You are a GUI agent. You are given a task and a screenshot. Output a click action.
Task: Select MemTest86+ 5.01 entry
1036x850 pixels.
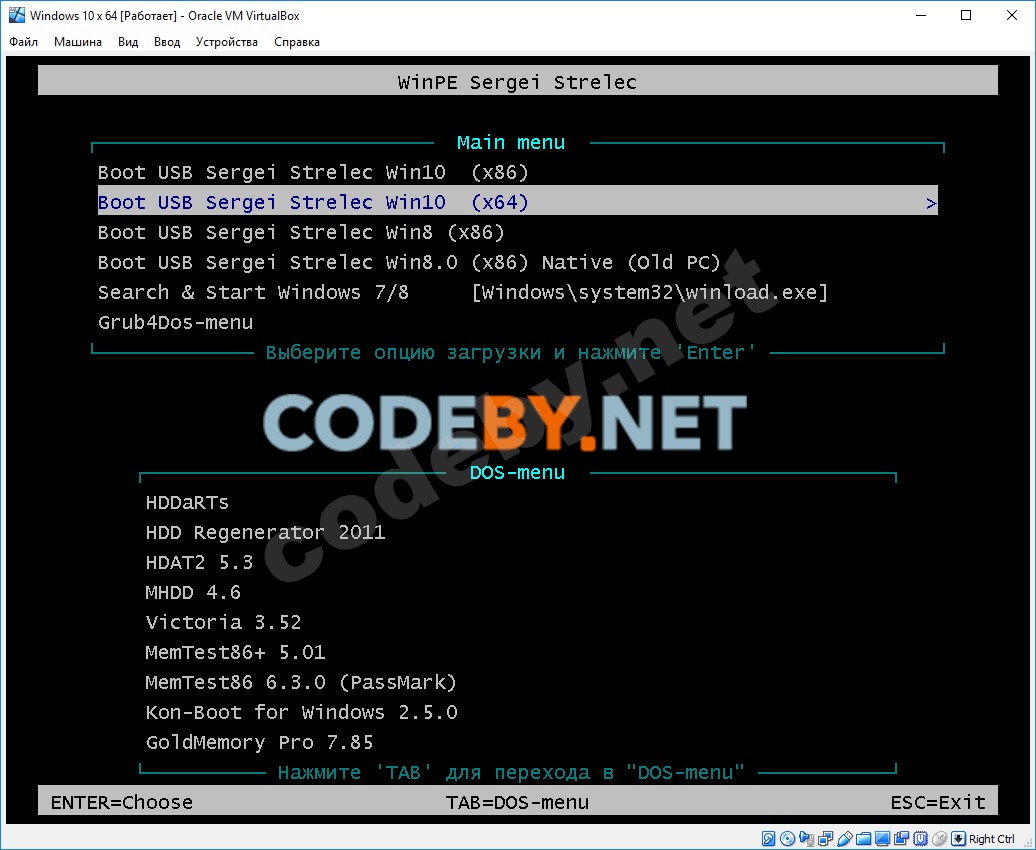pyautogui.click(x=235, y=652)
